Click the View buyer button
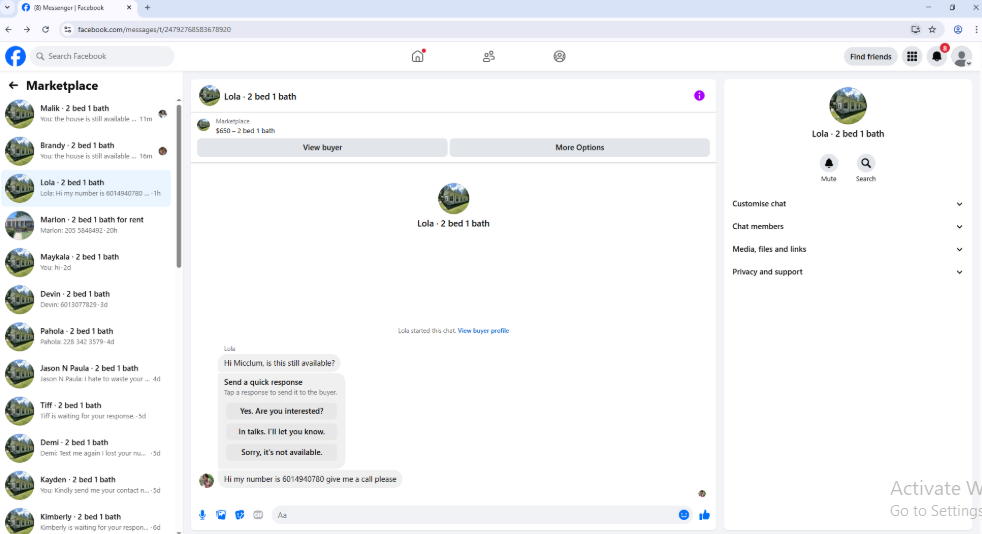Viewport: 982px width, 534px height. 322,148
